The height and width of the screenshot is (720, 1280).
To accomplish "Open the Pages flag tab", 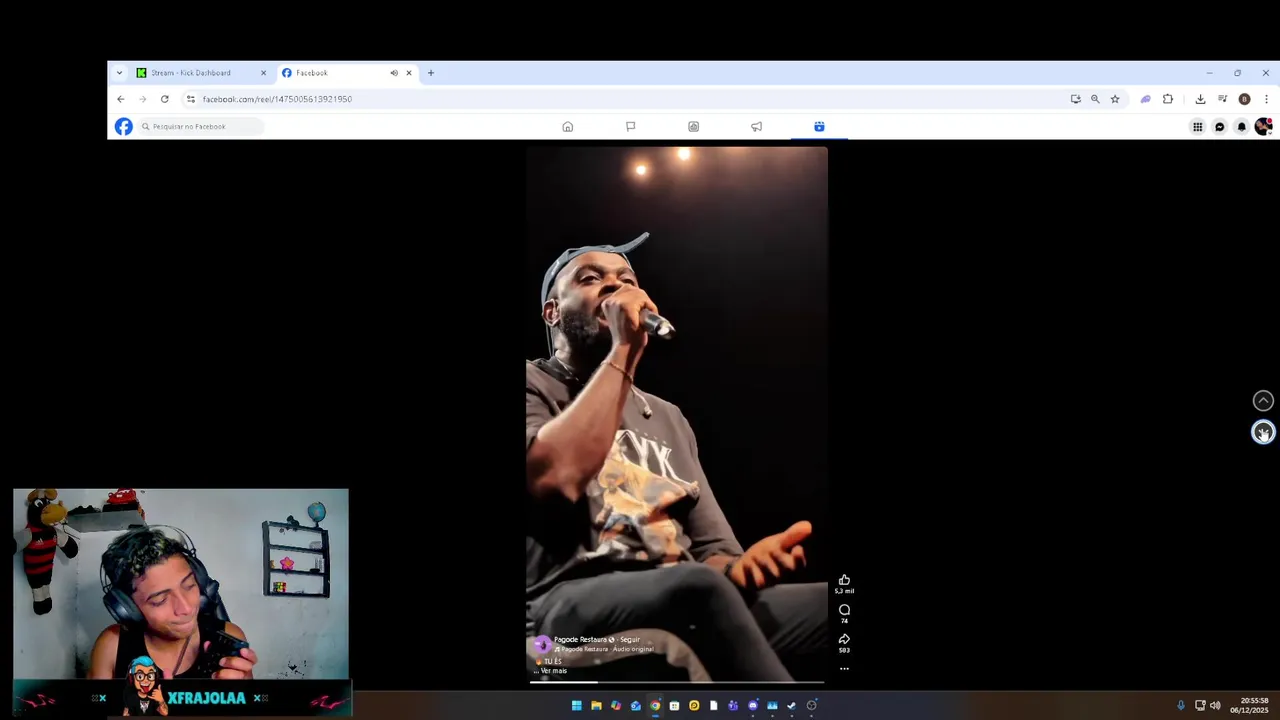I will tap(630, 126).
